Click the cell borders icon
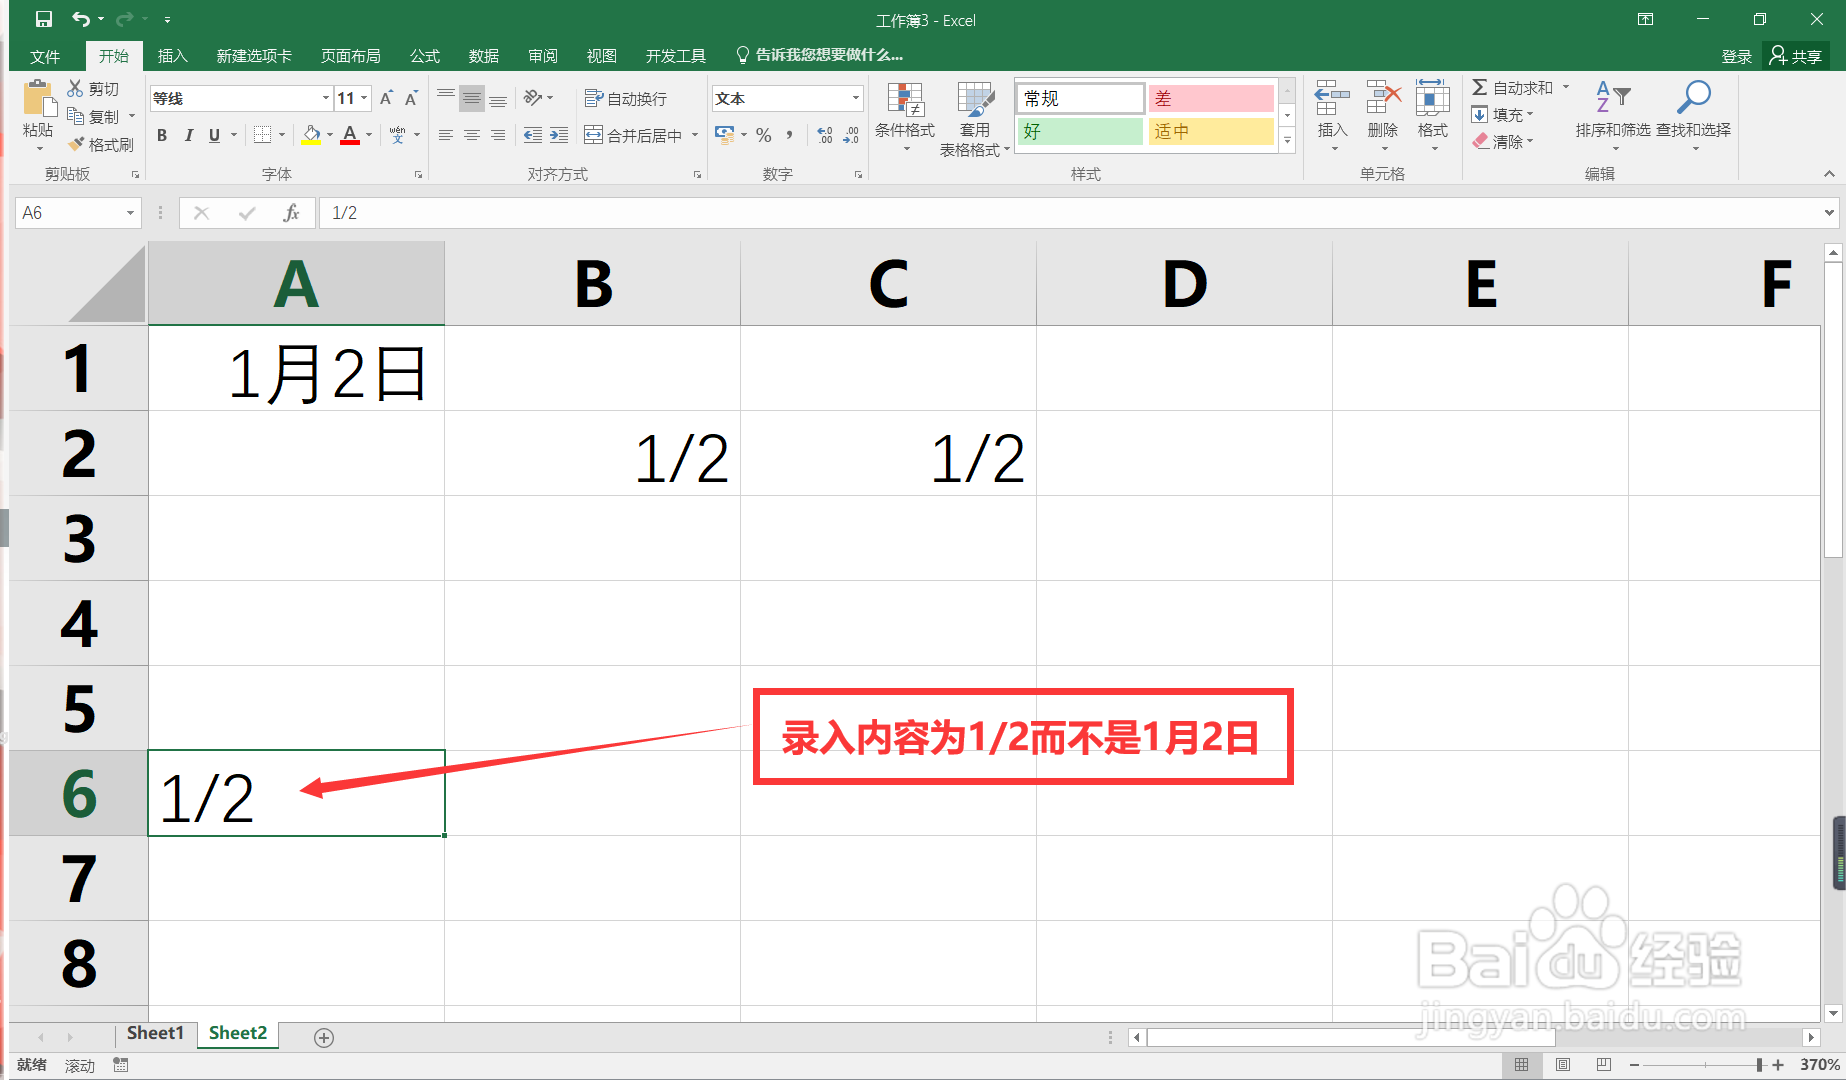This screenshot has height=1080, width=1846. [x=262, y=135]
